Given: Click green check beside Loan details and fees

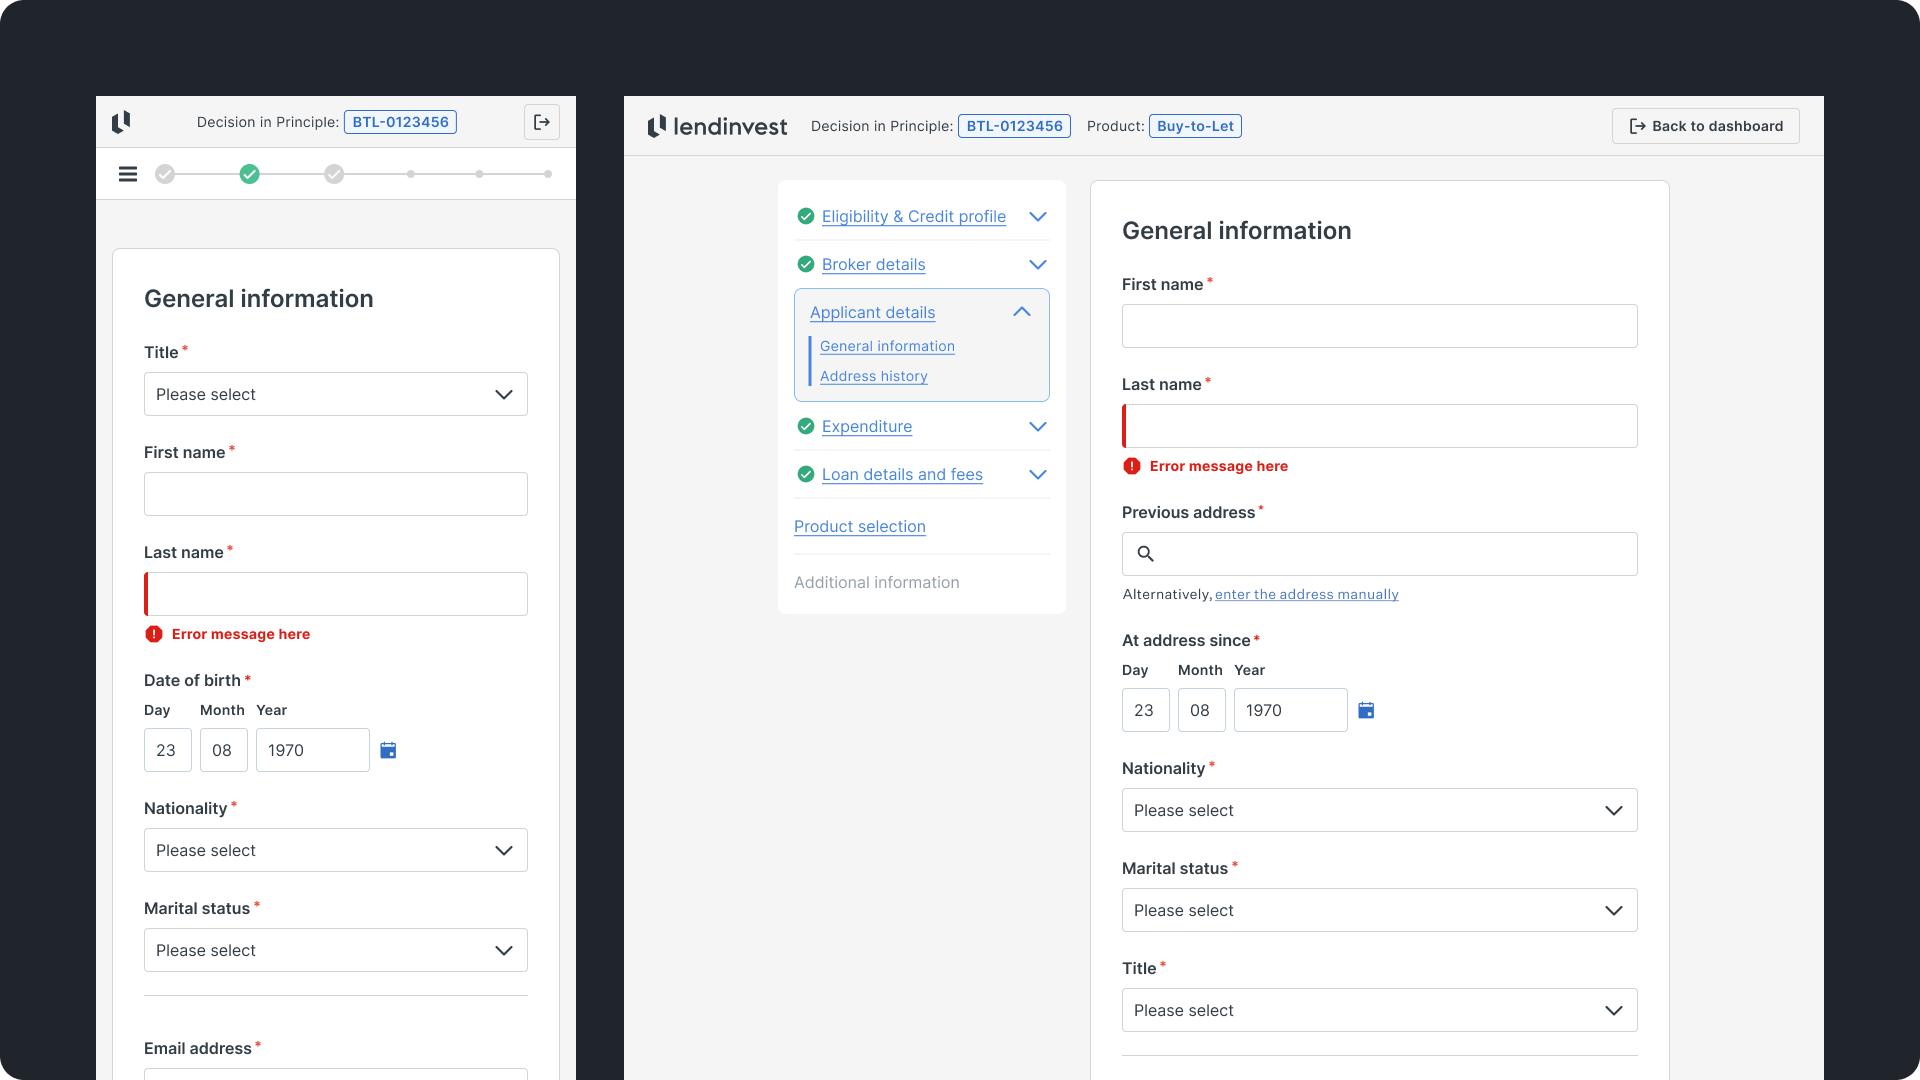Looking at the screenshot, I should click(x=806, y=474).
